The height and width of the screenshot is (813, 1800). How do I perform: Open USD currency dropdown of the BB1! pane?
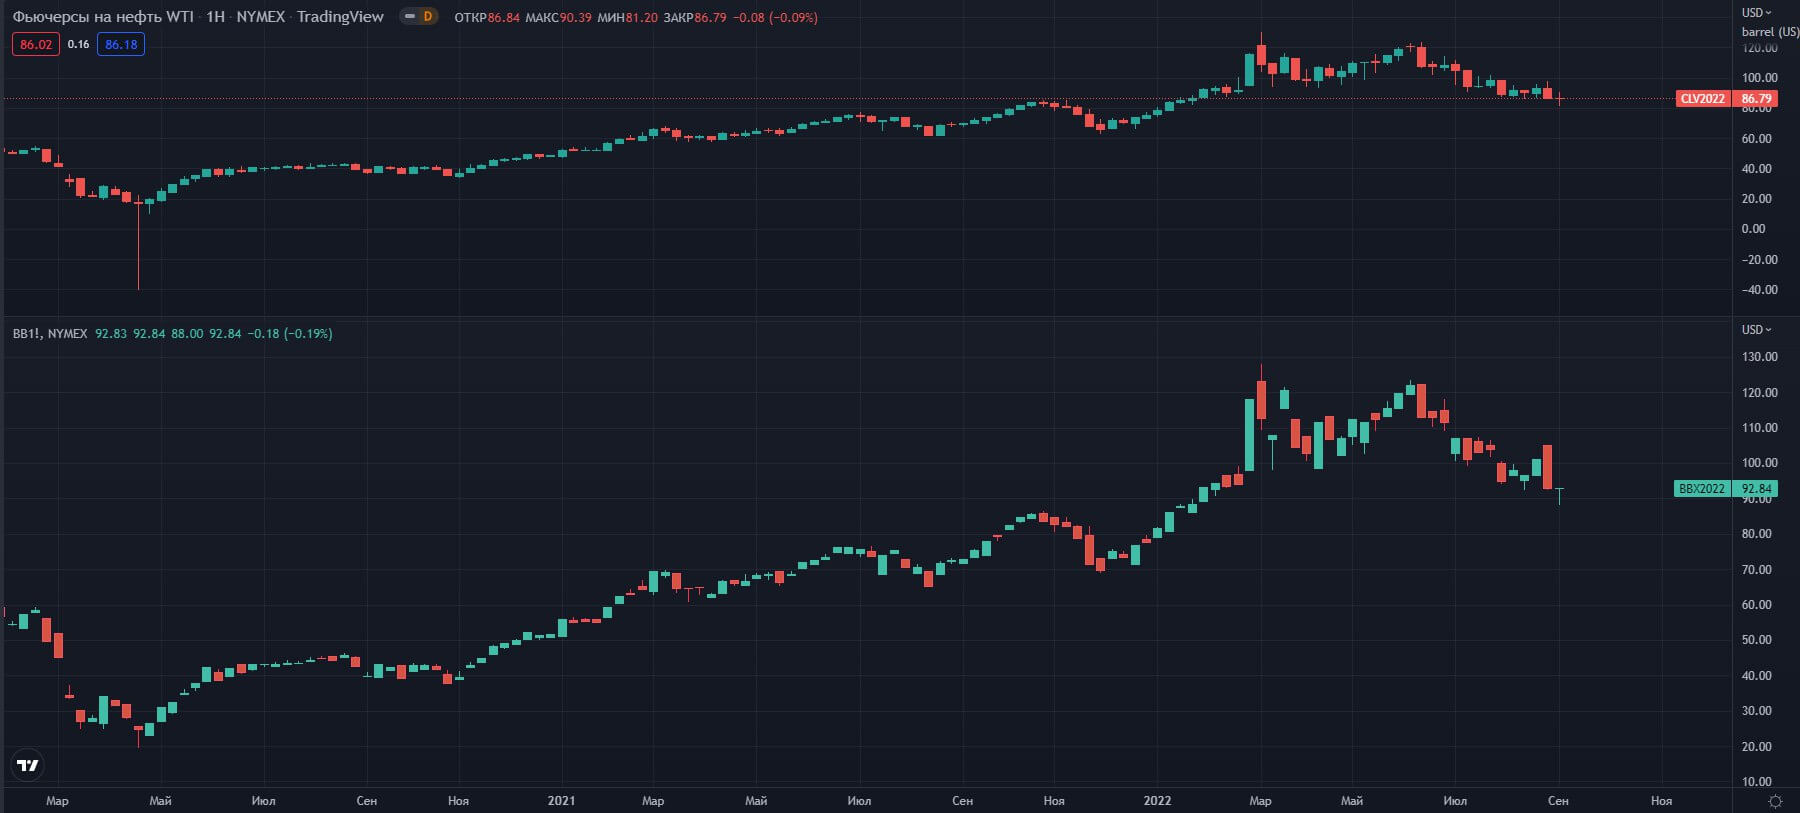1756,330
